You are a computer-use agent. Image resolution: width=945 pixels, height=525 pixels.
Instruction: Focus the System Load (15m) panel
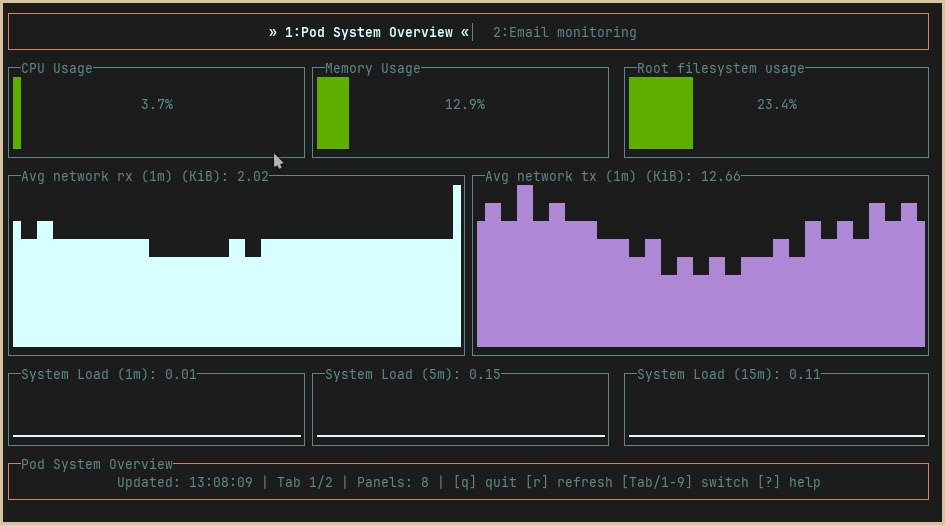tap(776, 408)
